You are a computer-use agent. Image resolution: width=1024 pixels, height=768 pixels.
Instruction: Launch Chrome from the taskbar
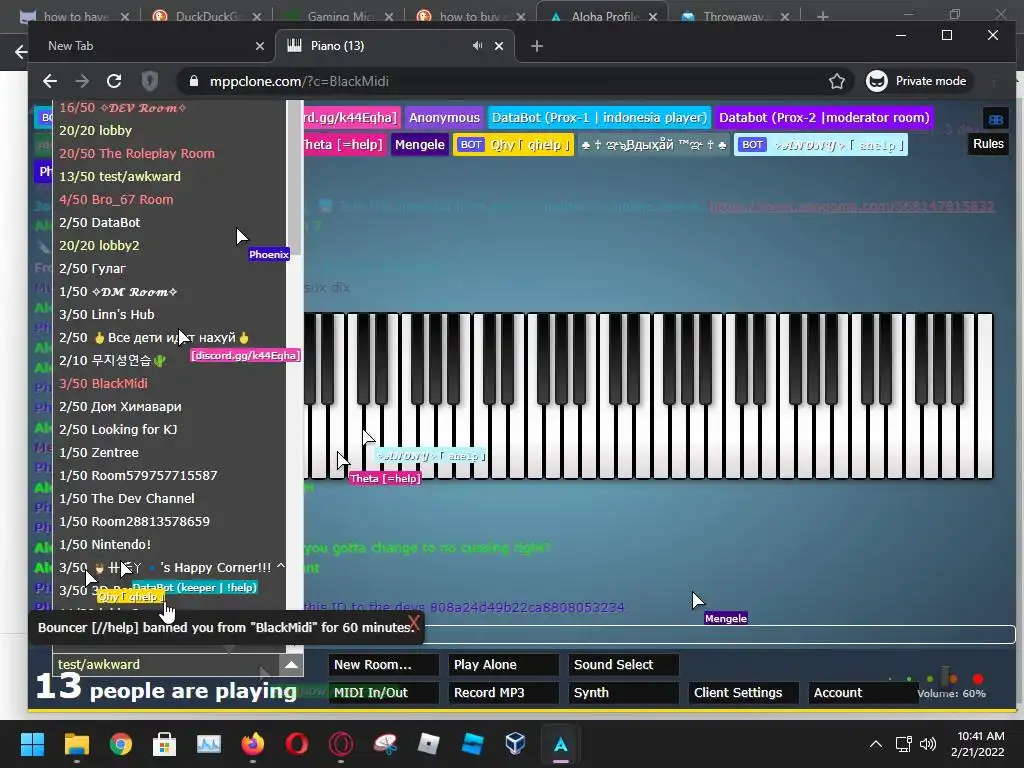121,744
